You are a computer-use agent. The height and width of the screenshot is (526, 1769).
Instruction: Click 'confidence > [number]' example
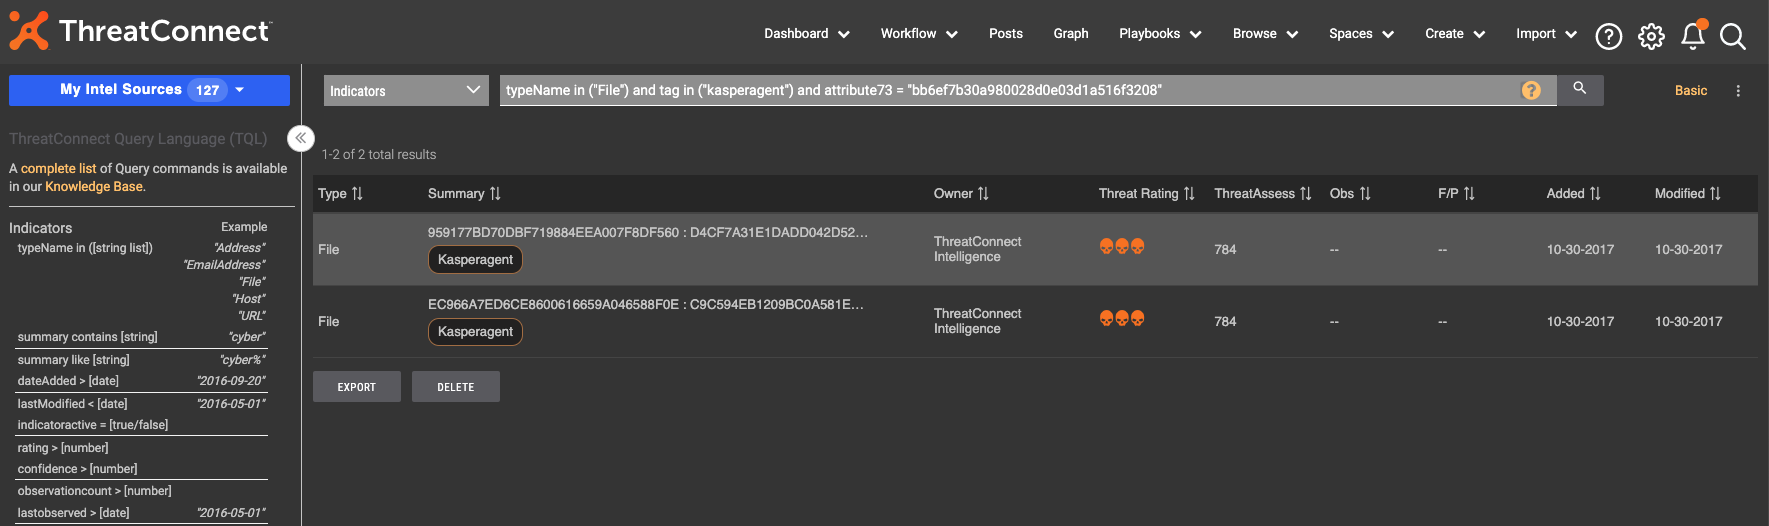click(x=77, y=469)
